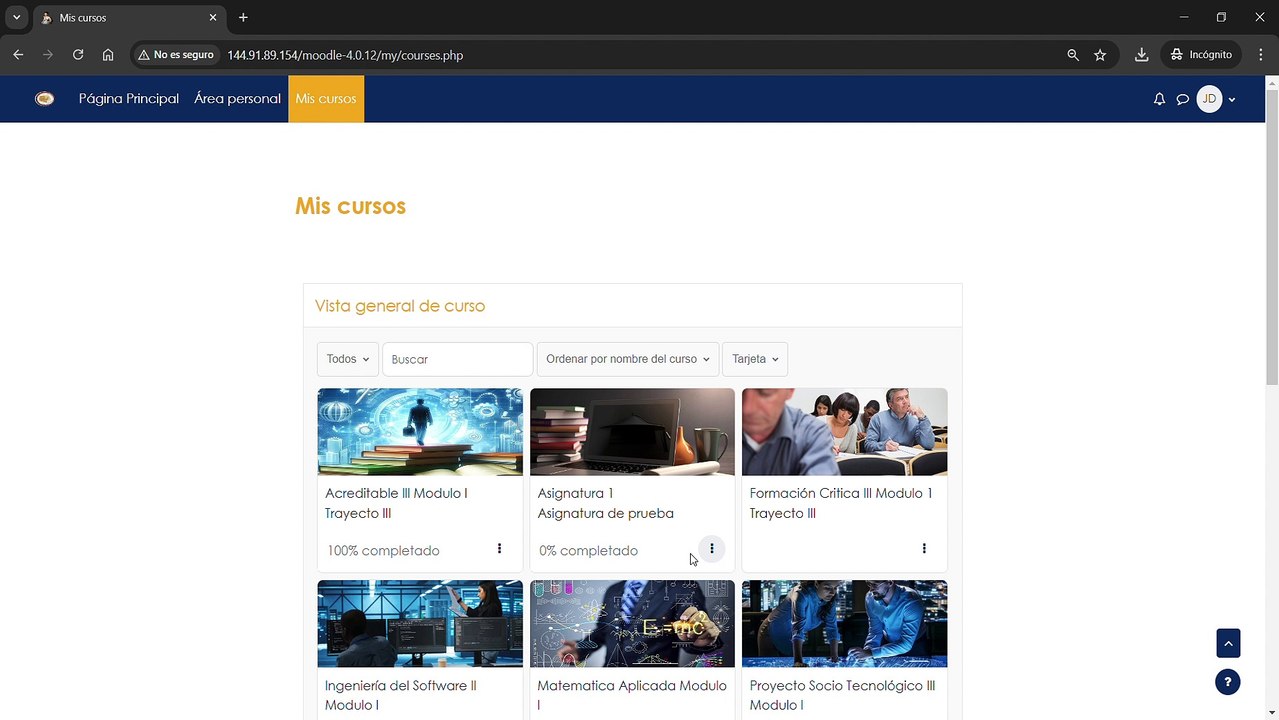This screenshot has width=1279, height=720.
Task: Click the '0% completado' progress text
Action: tap(588, 551)
